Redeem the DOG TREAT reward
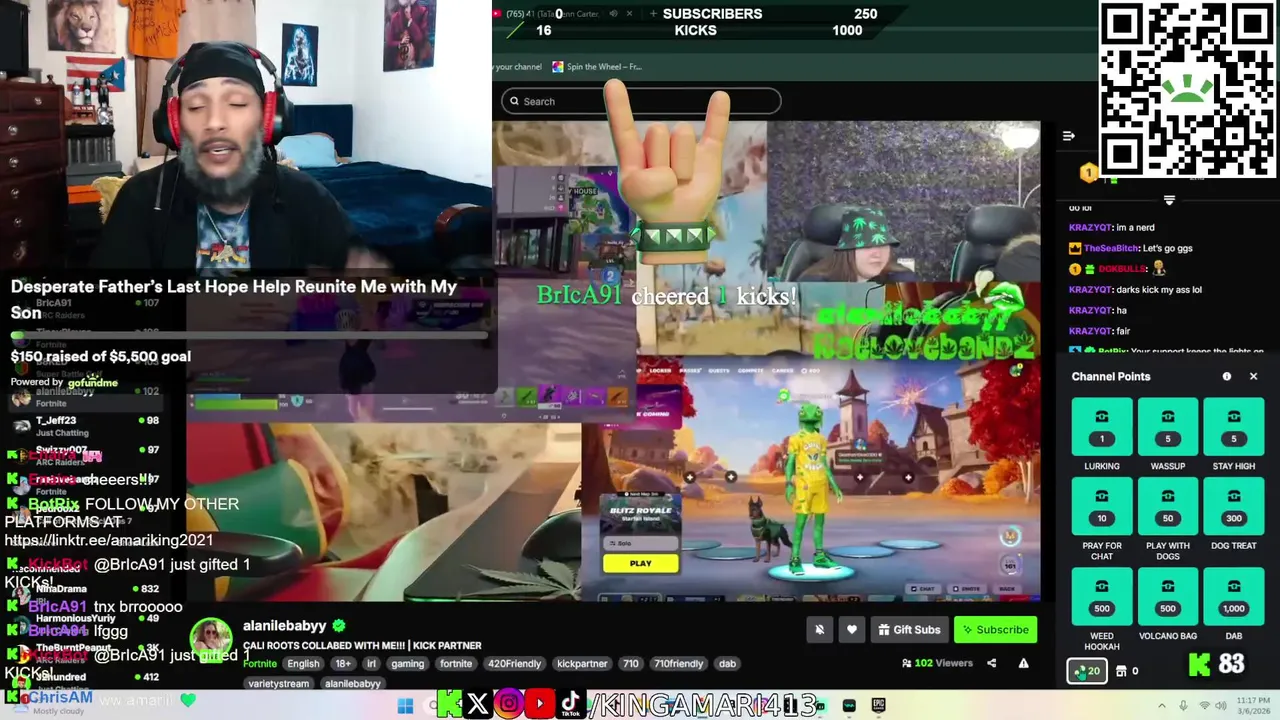 click(x=1234, y=506)
